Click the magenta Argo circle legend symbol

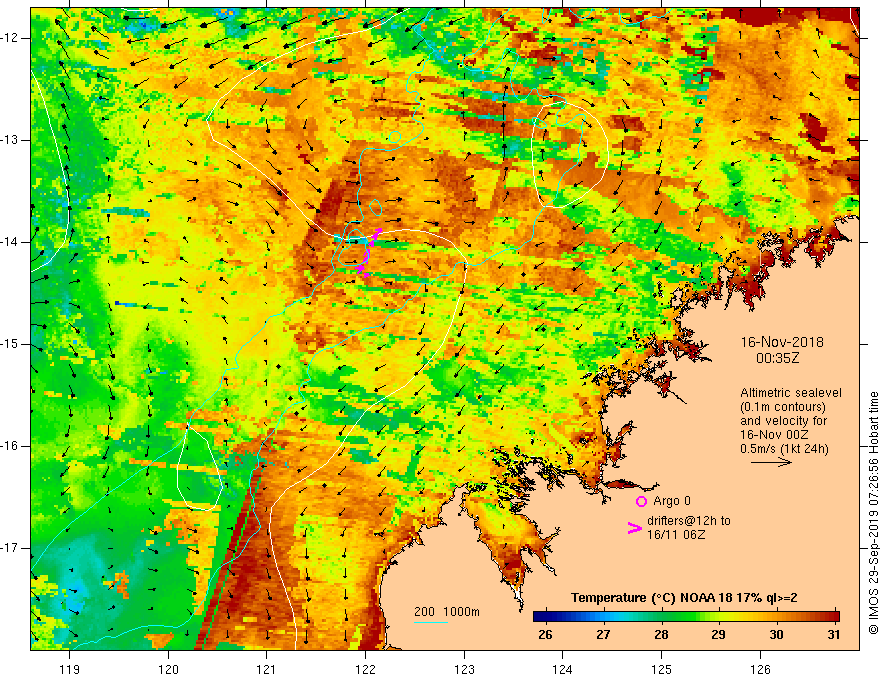pyautogui.click(x=641, y=501)
